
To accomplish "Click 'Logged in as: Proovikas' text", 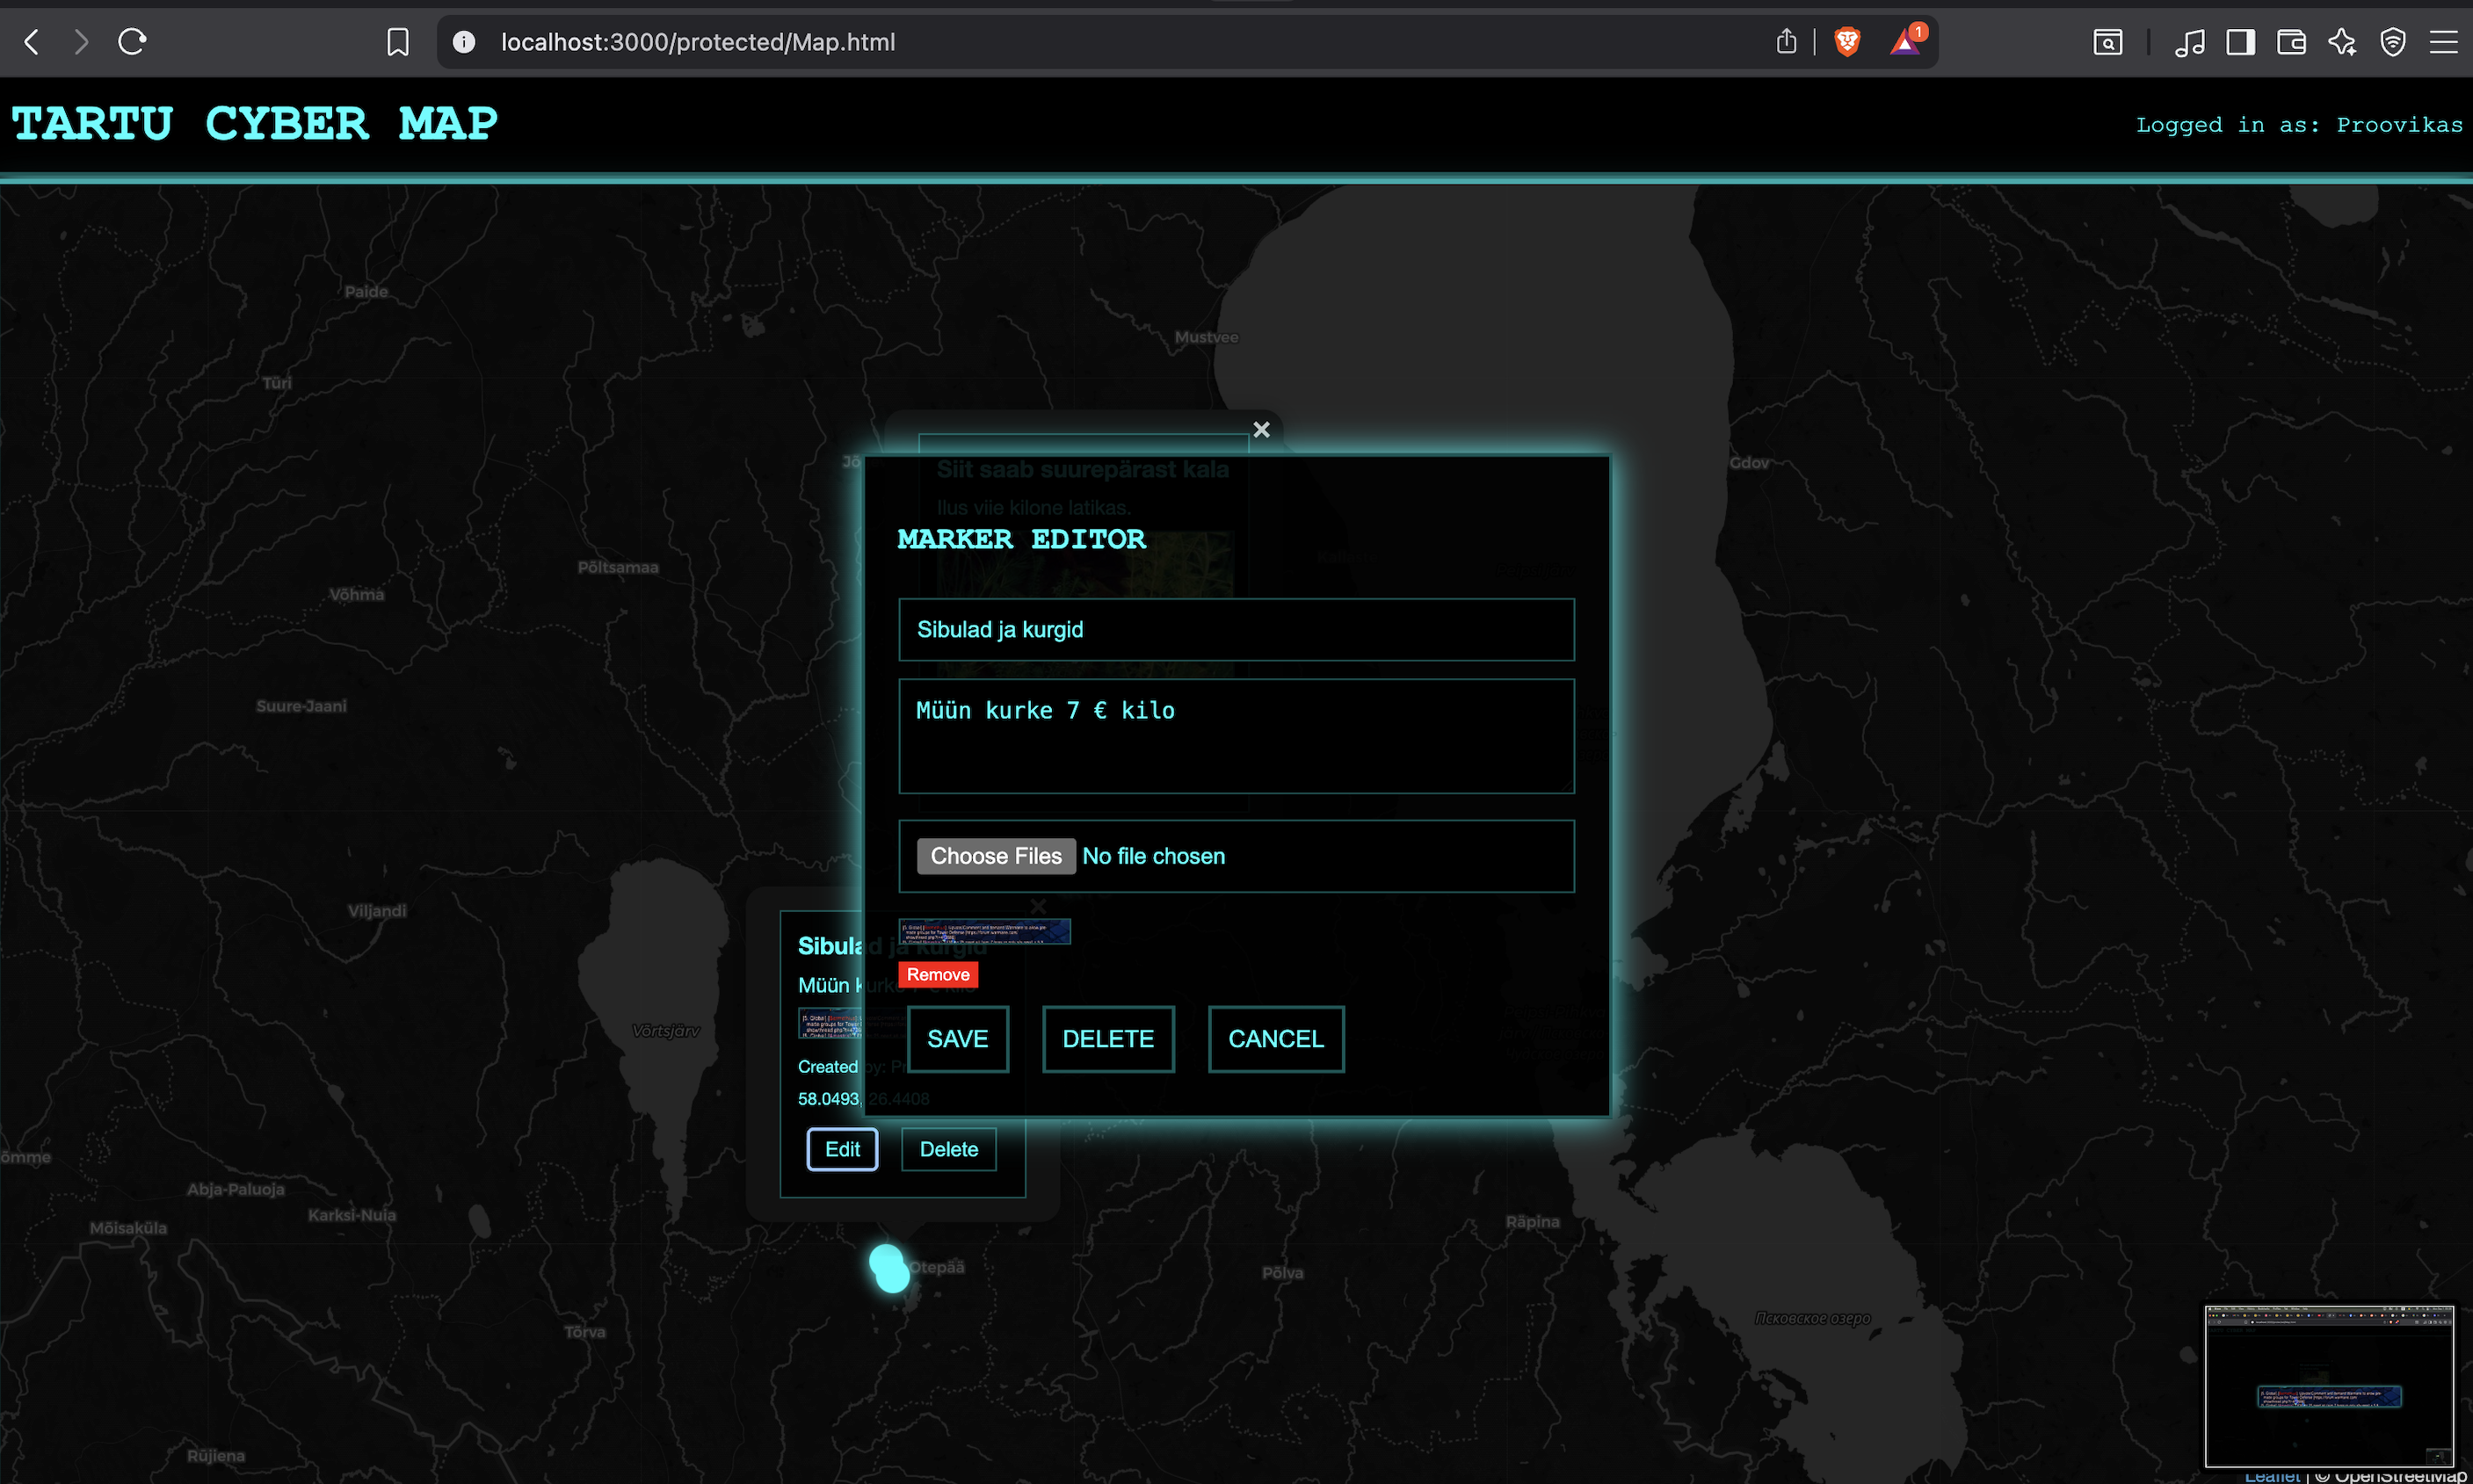I will tap(2299, 125).
